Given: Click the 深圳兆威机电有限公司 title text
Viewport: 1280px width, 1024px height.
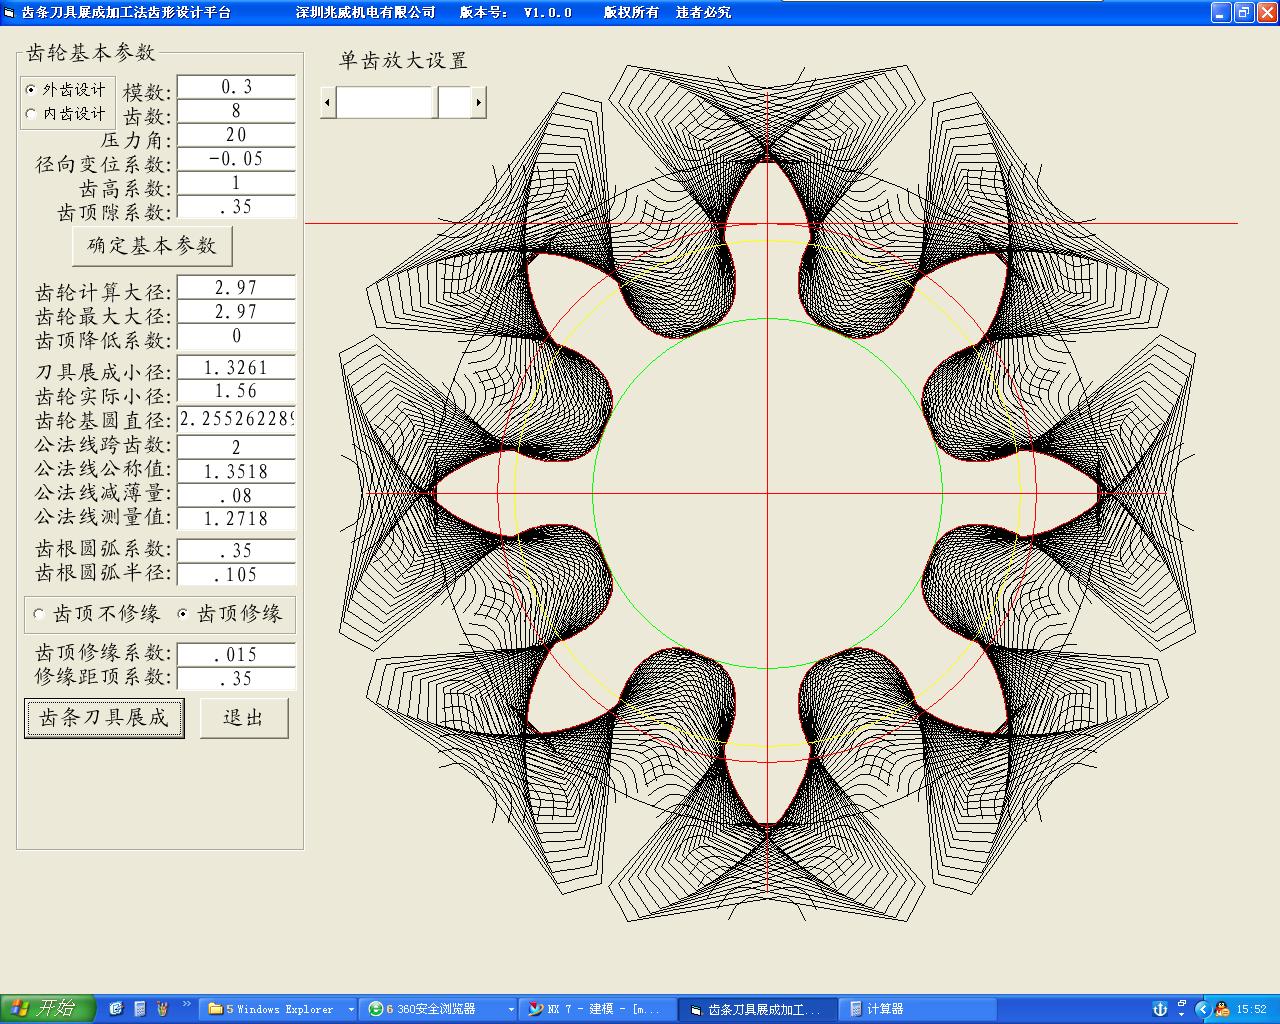Looking at the screenshot, I should point(366,12).
